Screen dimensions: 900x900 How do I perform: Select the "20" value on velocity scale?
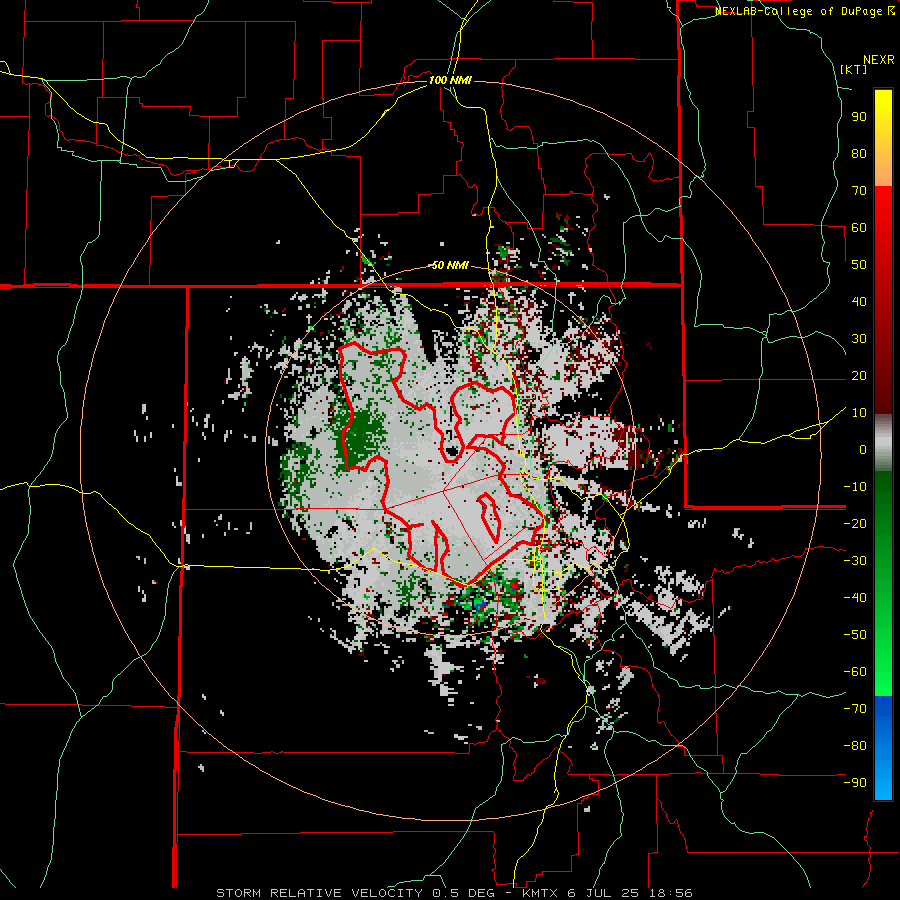tap(859, 376)
